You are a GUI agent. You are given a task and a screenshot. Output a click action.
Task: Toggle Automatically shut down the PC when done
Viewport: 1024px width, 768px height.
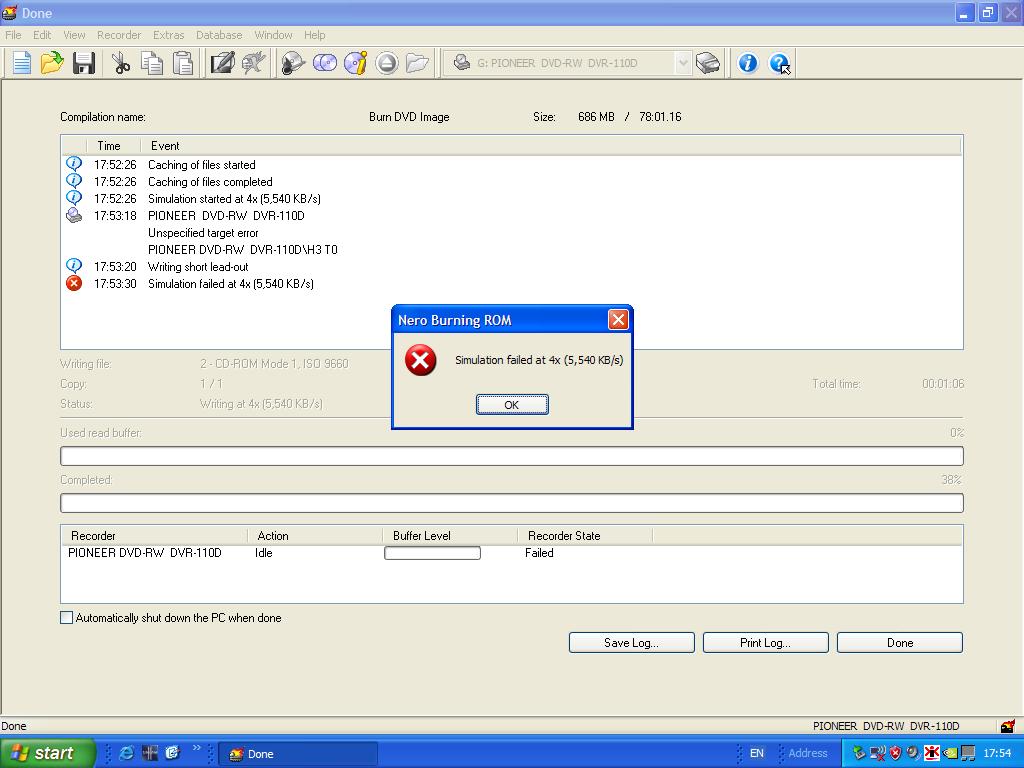point(66,618)
